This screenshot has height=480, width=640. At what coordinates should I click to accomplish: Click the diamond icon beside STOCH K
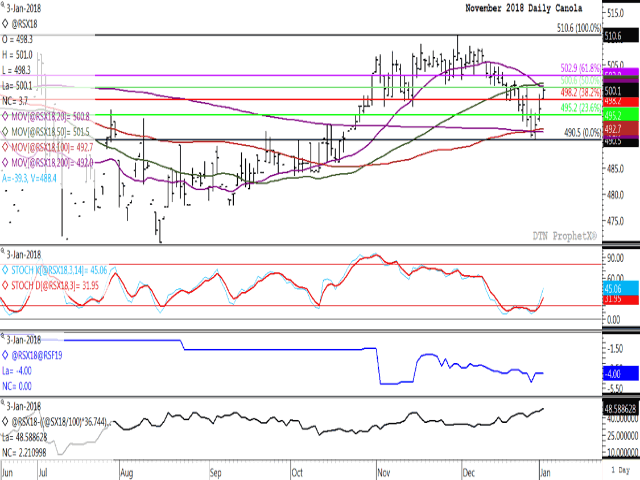[x=5, y=270]
